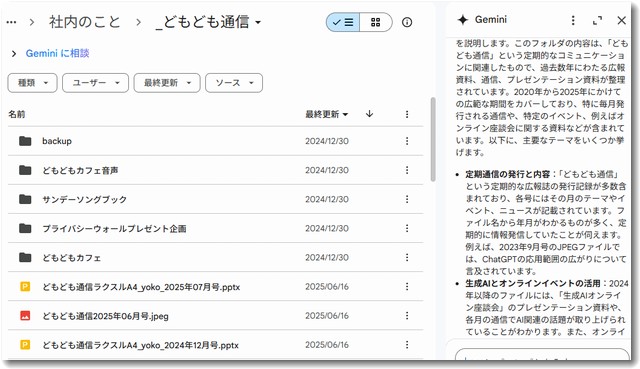Click the file list vertical scrollbar
The height and width of the screenshot is (369, 640).
pyautogui.click(x=433, y=139)
